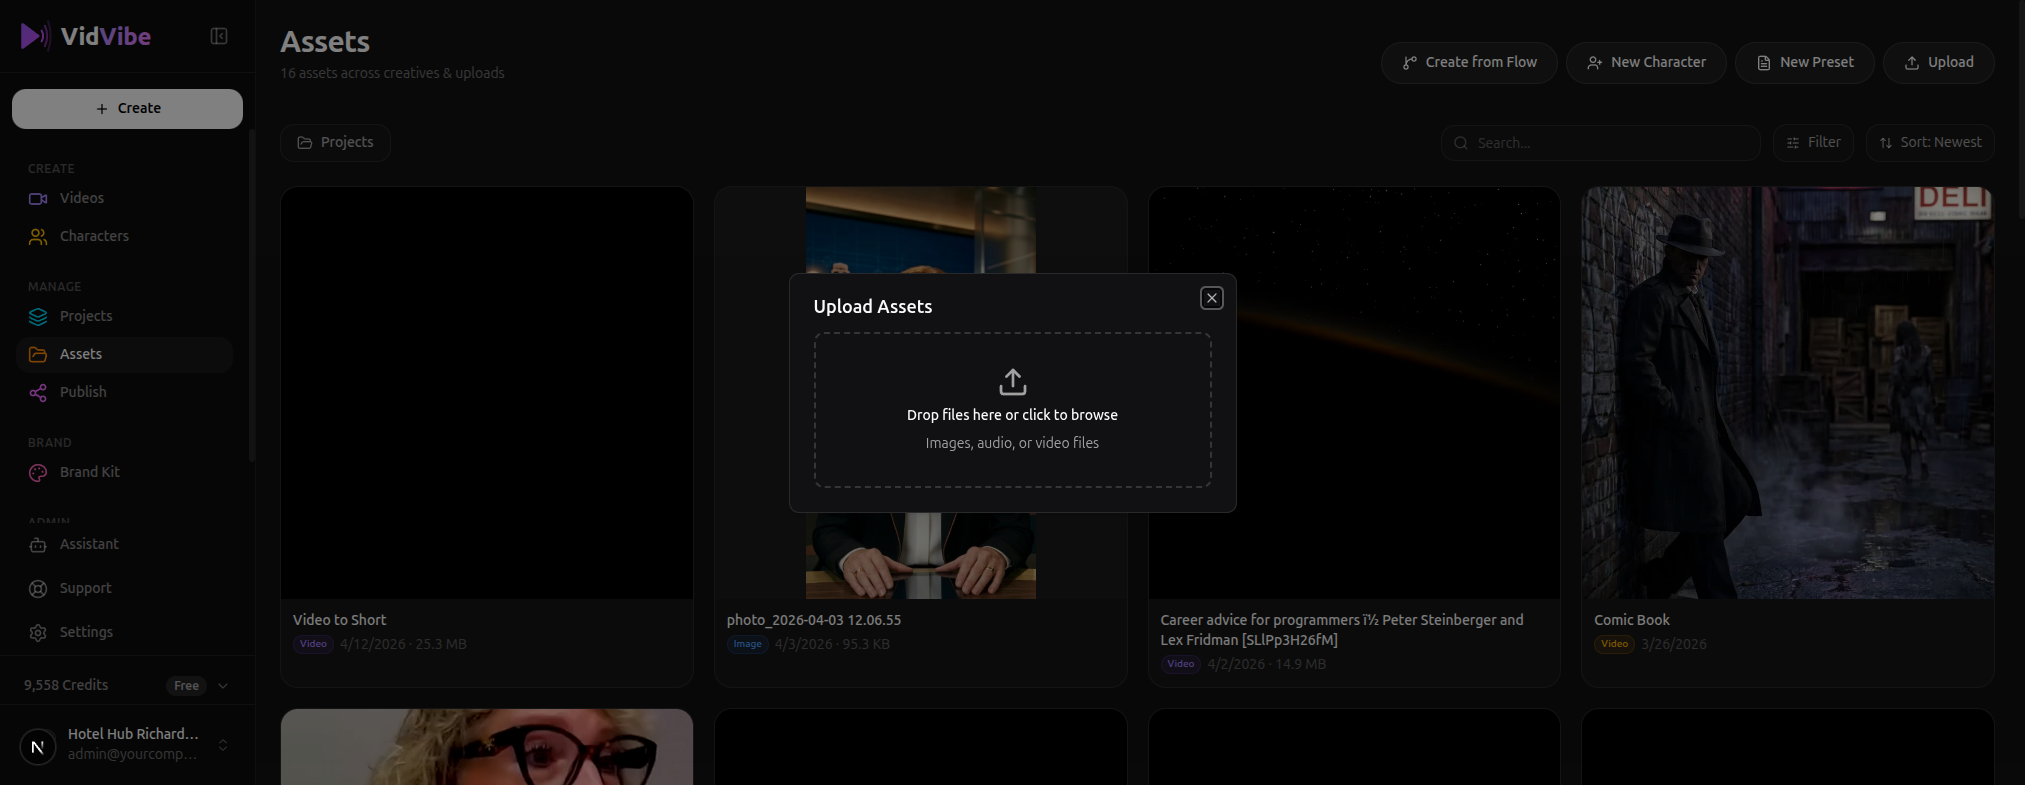
Task: Open Characters in the sidebar
Action: (x=125, y=236)
